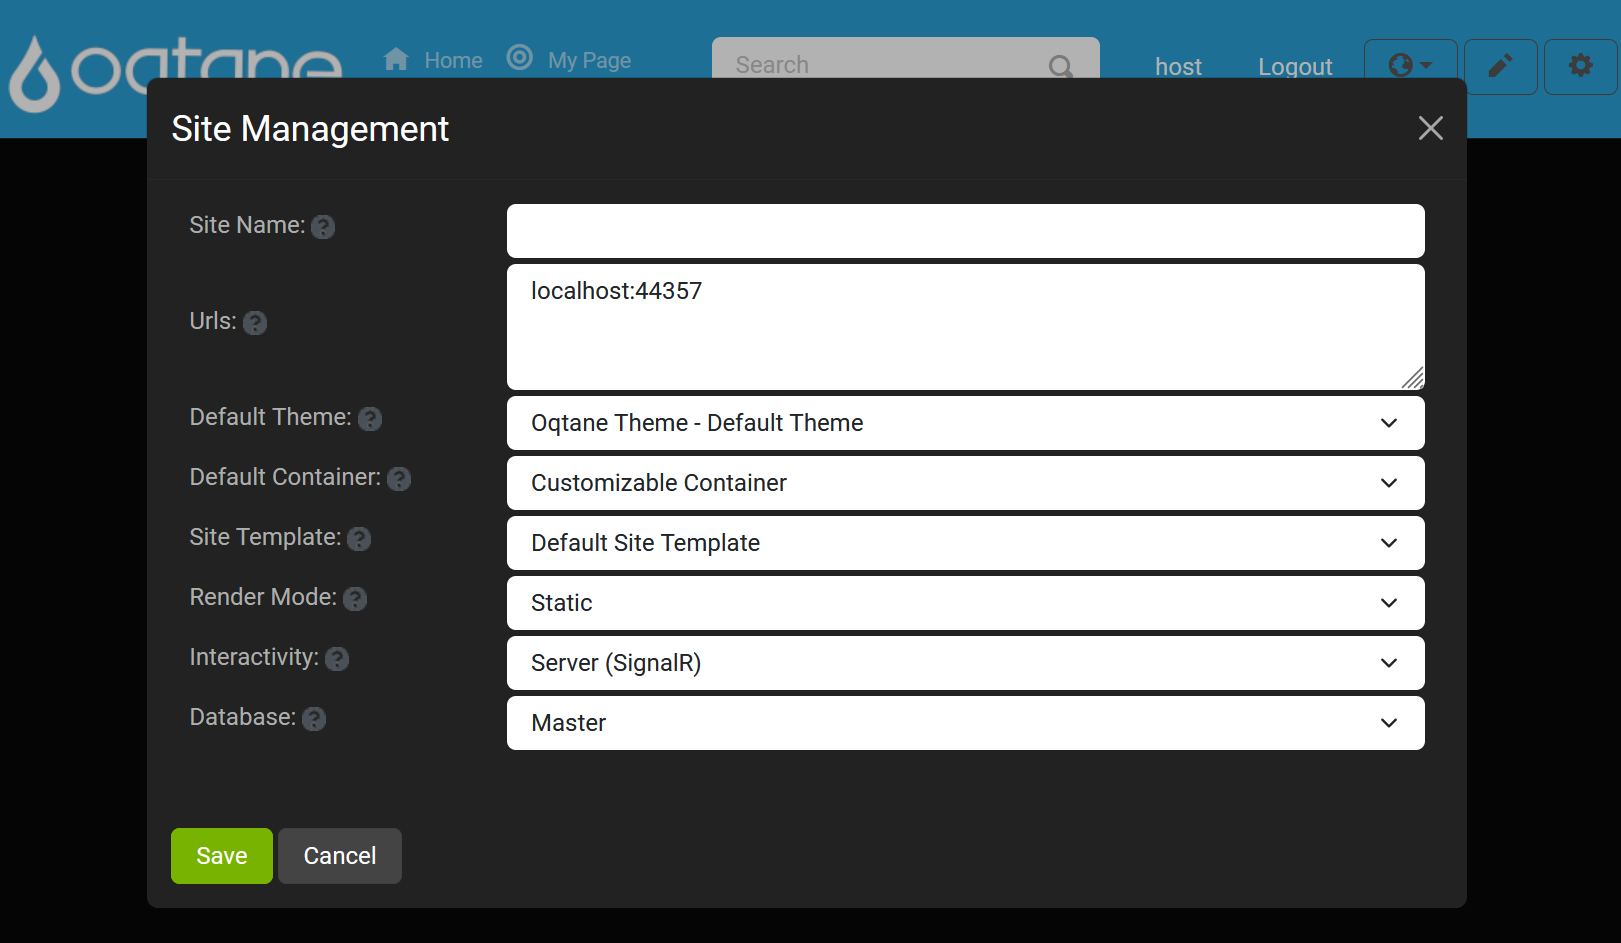Focus the Site Name input field

[965, 231]
